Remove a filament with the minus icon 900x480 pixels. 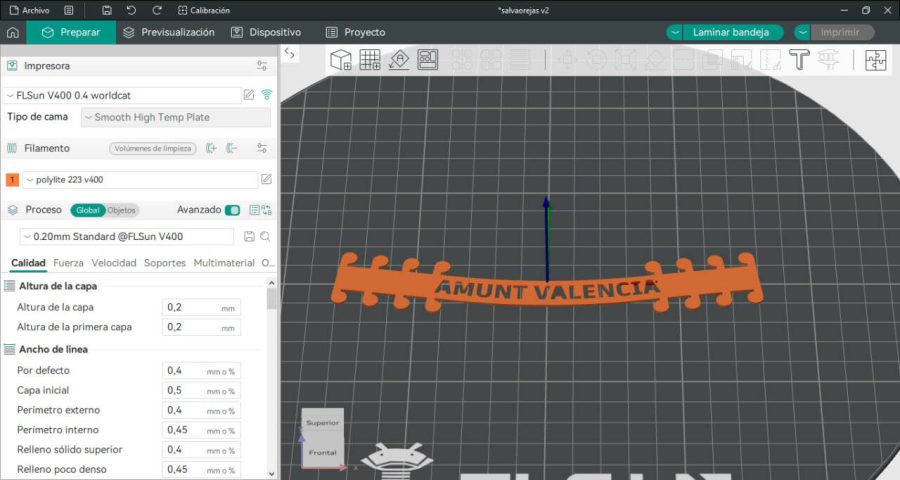pyautogui.click(x=231, y=148)
